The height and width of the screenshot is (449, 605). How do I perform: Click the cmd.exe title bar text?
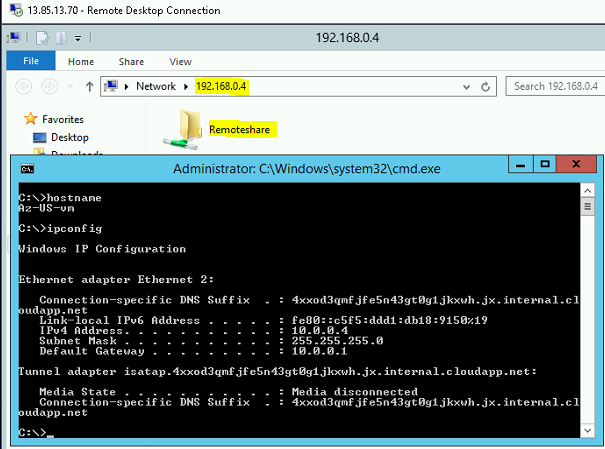[x=307, y=169]
